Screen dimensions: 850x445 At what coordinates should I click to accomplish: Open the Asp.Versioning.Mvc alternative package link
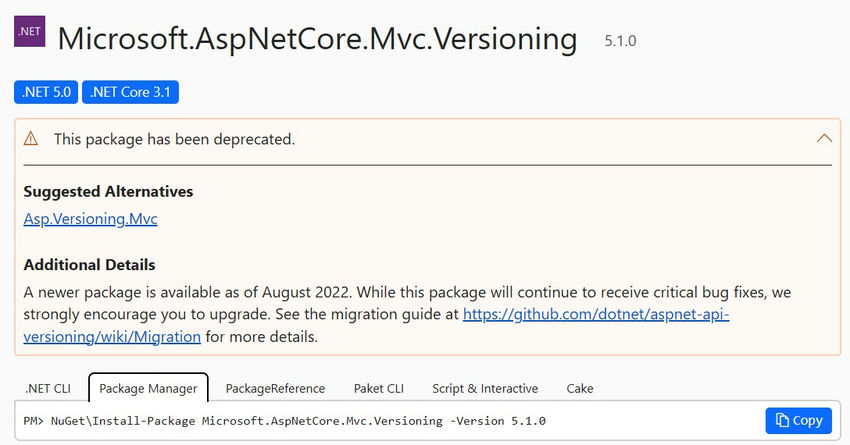click(x=91, y=219)
